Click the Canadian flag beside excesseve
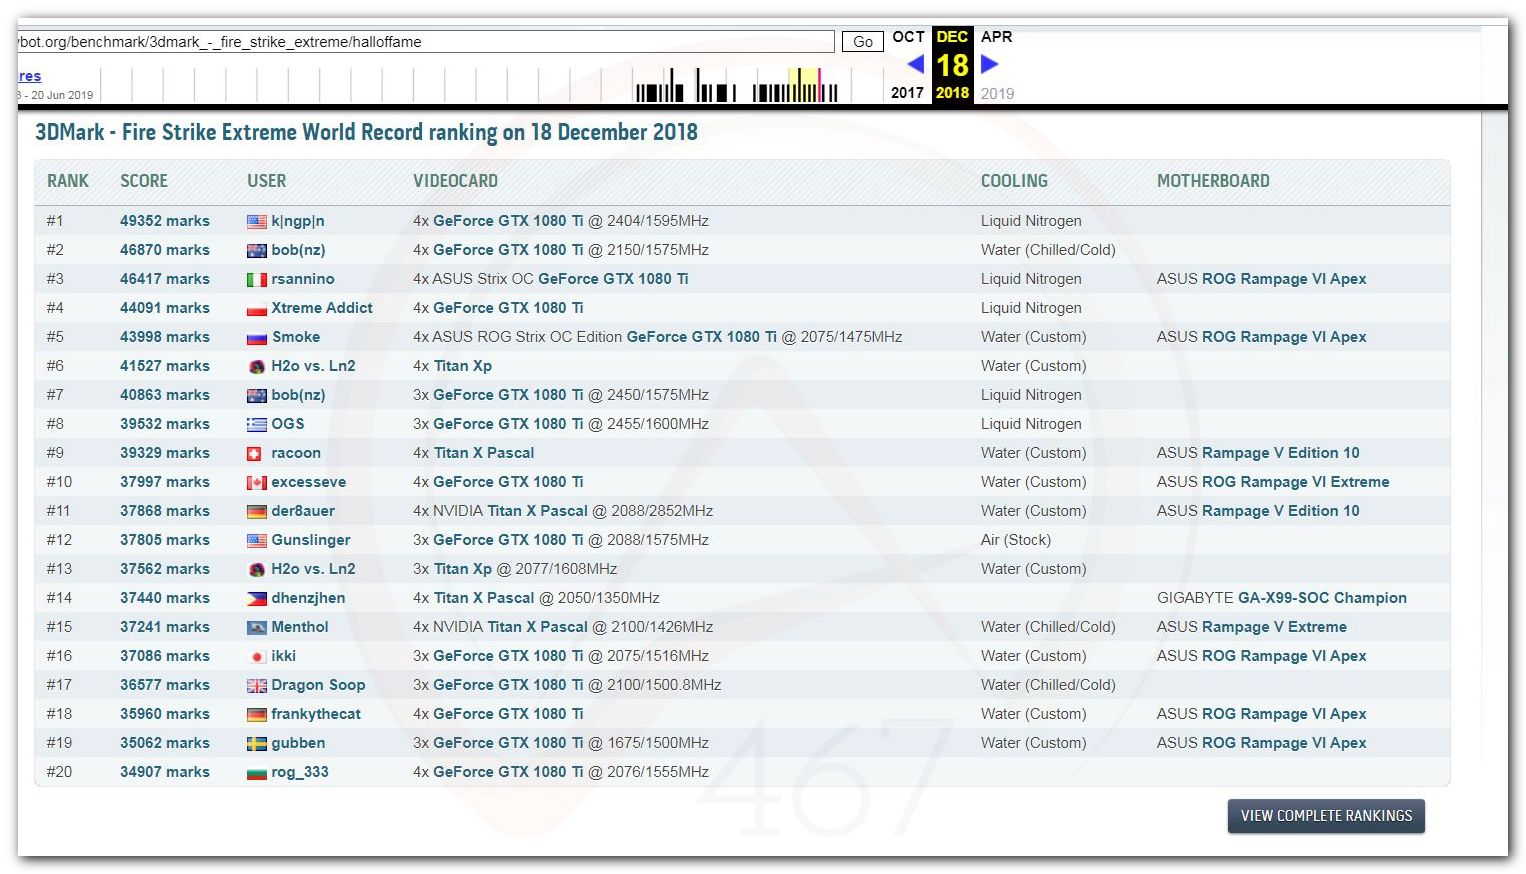Screen dimensions: 1526x874 coord(257,483)
